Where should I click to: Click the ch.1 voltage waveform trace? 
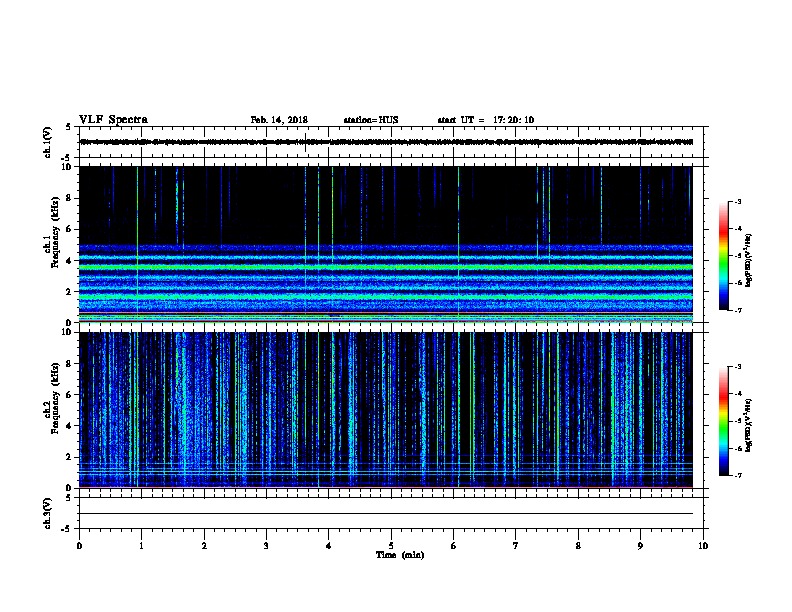[x=386, y=142]
